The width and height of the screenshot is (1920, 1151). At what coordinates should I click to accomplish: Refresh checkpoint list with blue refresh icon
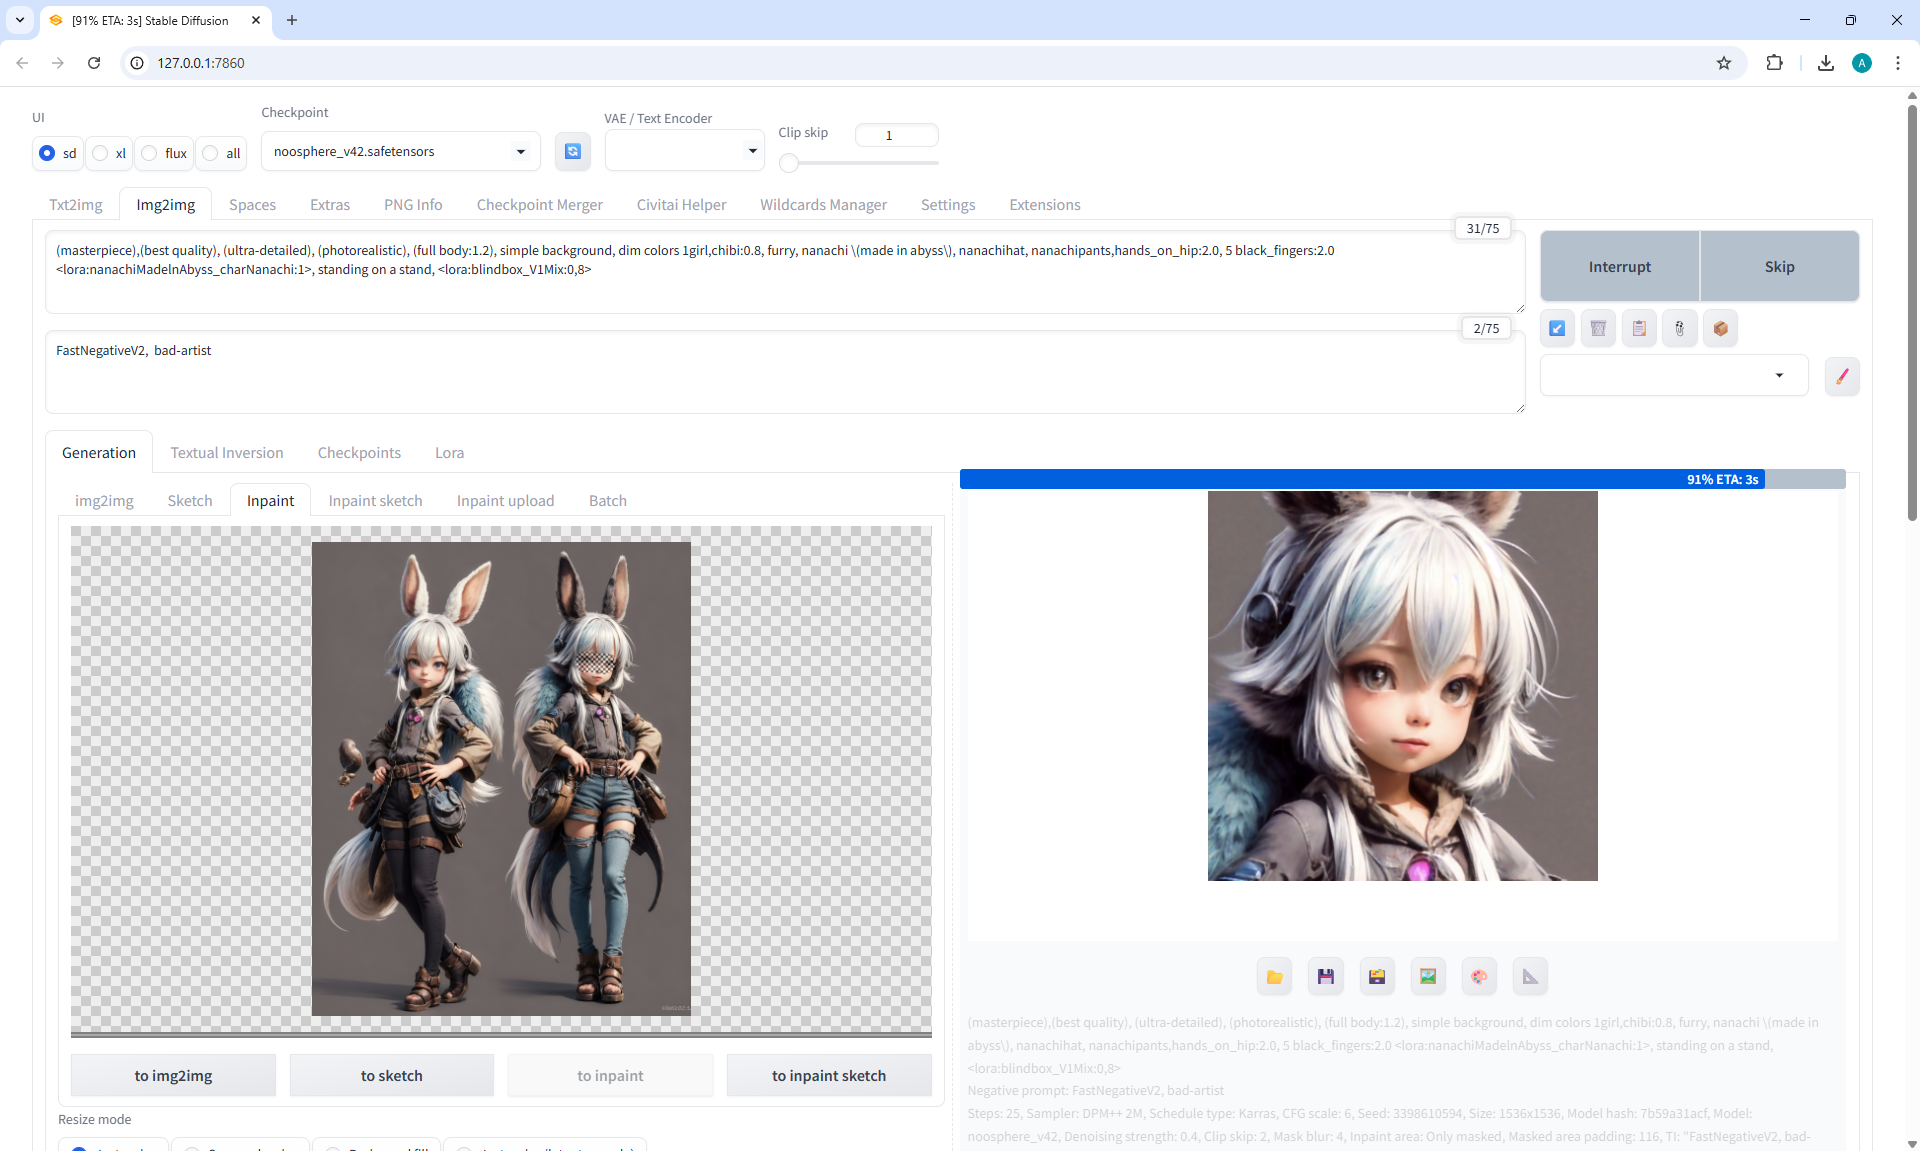point(572,151)
